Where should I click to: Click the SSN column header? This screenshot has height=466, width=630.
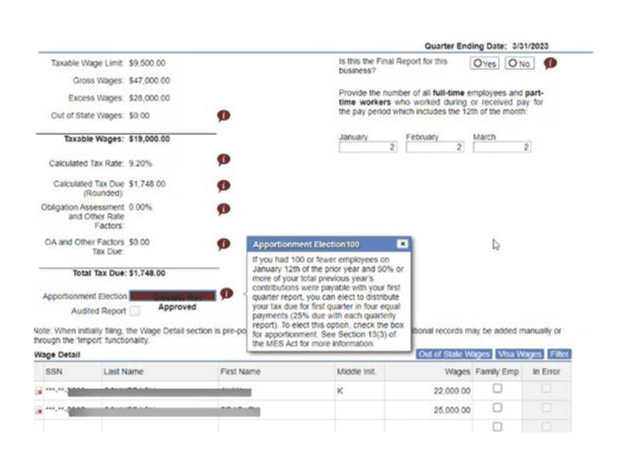pyautogui.click(x=54, y=372)
